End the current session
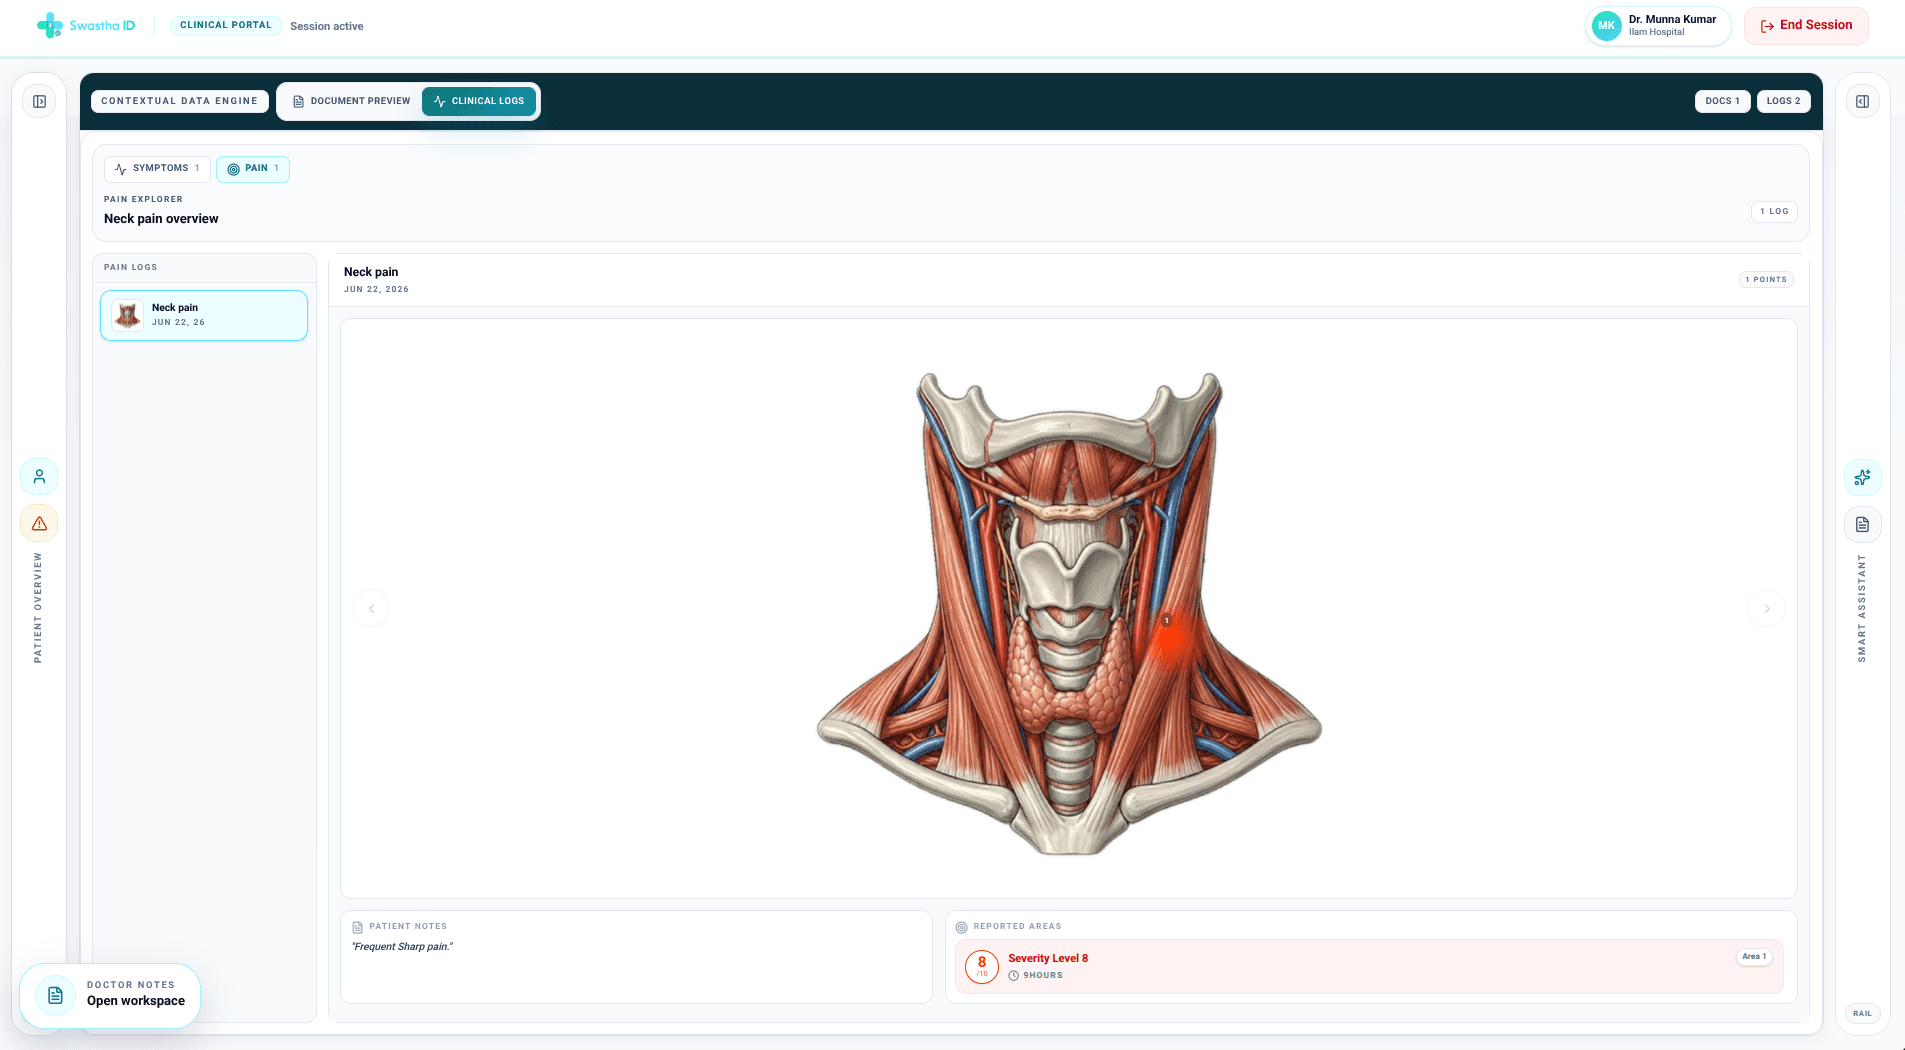1905x1050 pixels. [x=1806, y=26]
